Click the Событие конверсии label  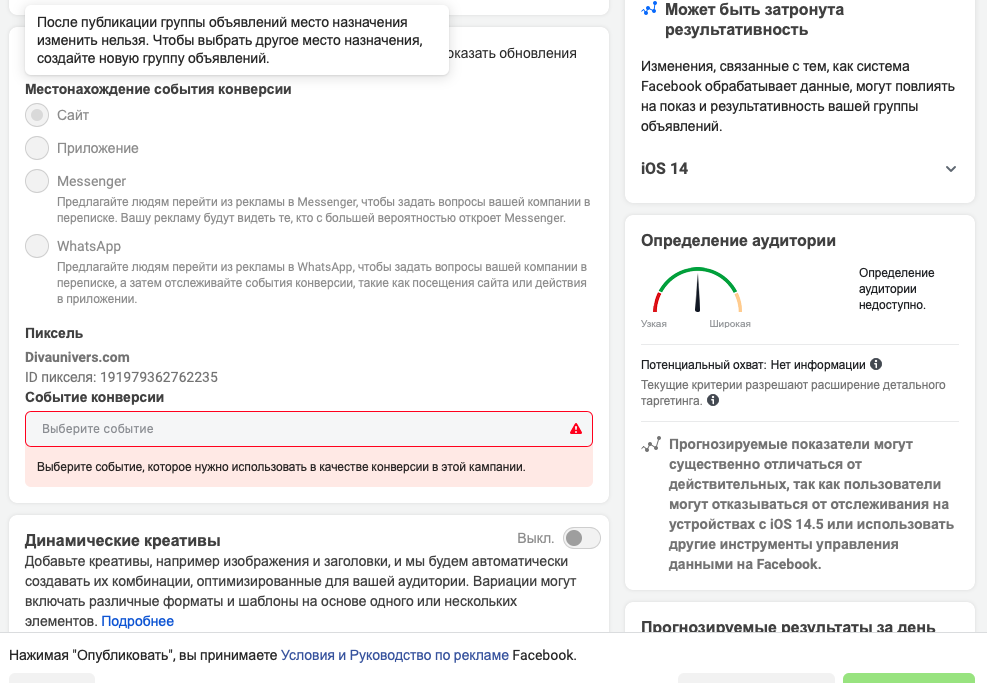[x=94, y=397]
